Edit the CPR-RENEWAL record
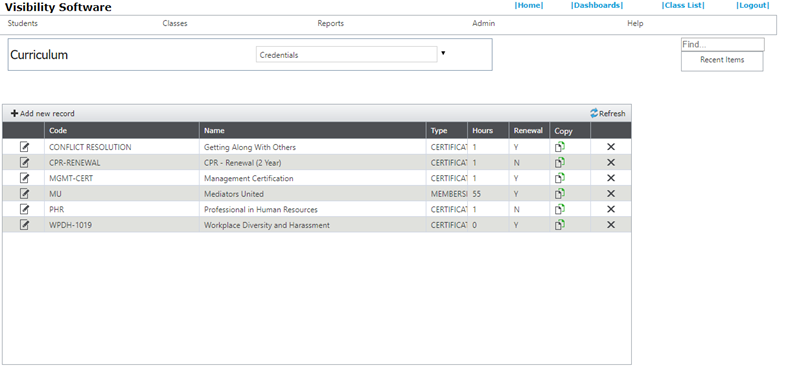Screen dimensions: 800x372 [x=24, y=163]
